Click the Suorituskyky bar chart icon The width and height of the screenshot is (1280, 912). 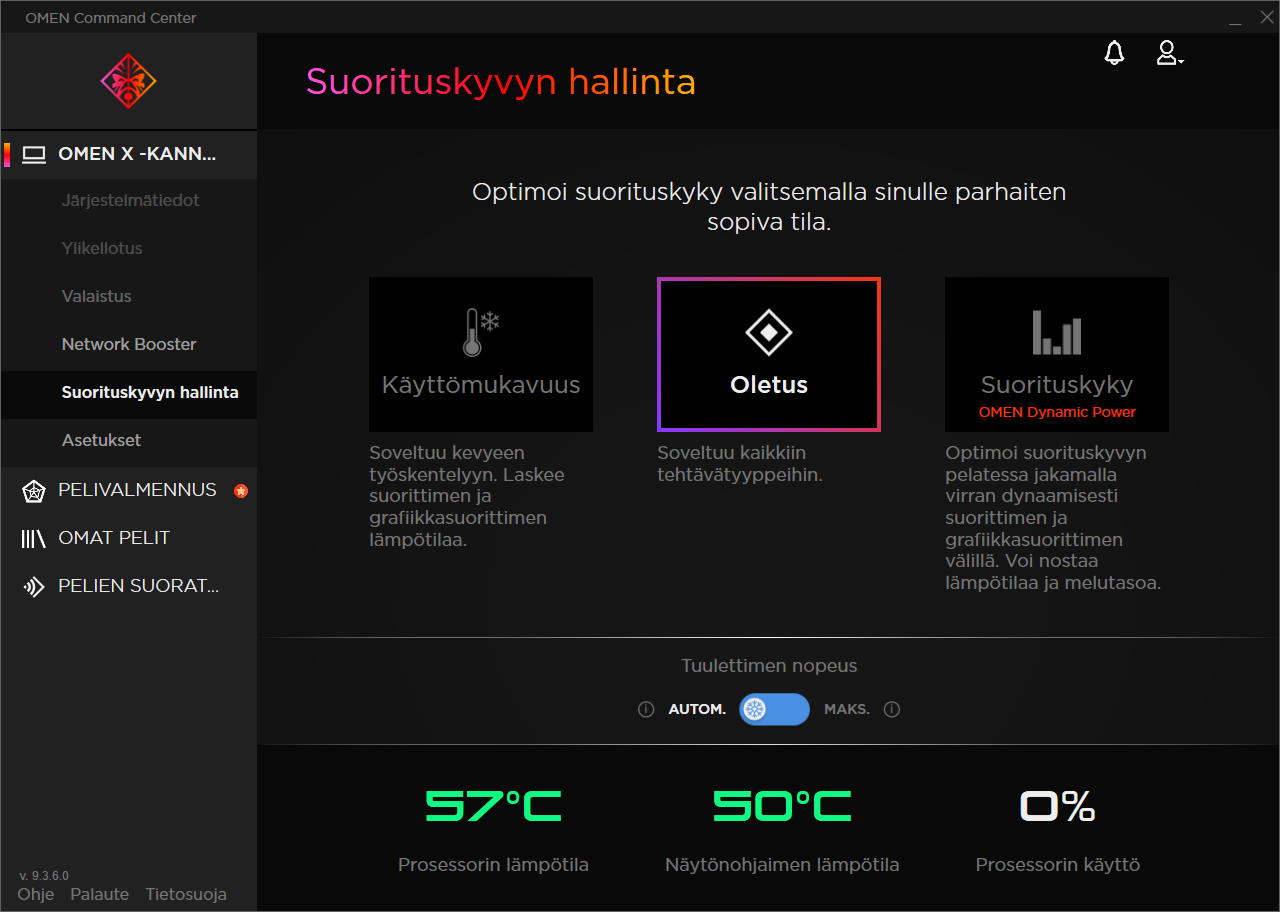click(1057, 332)
